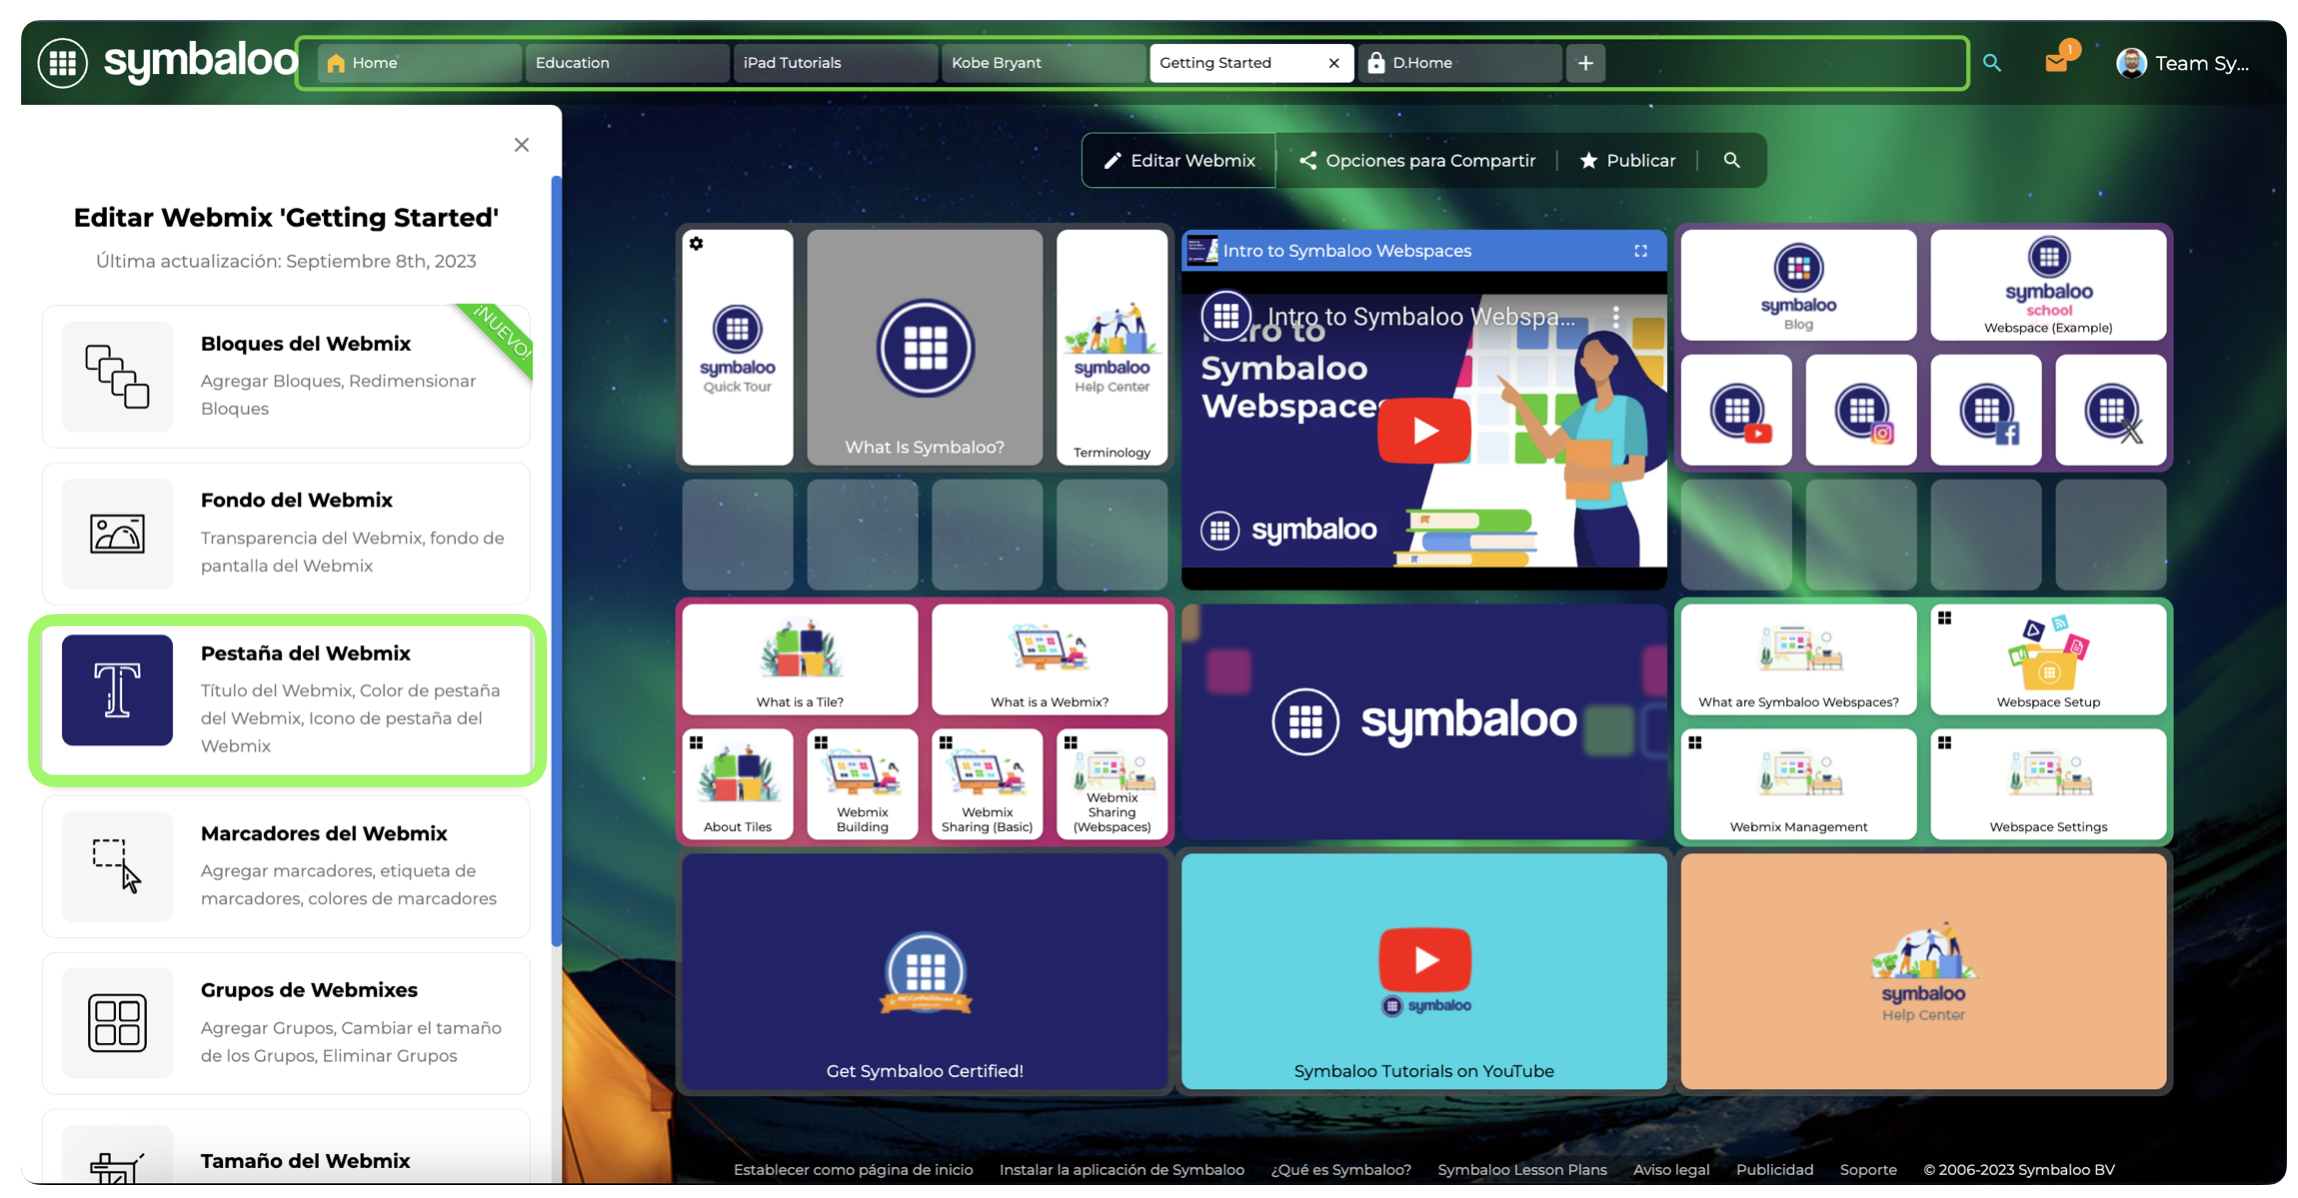Viewport: 2298px width, 1198px height.
Task: Click Instalar la aplicación de Symbaloo link
Action: coord(1122,1169)
